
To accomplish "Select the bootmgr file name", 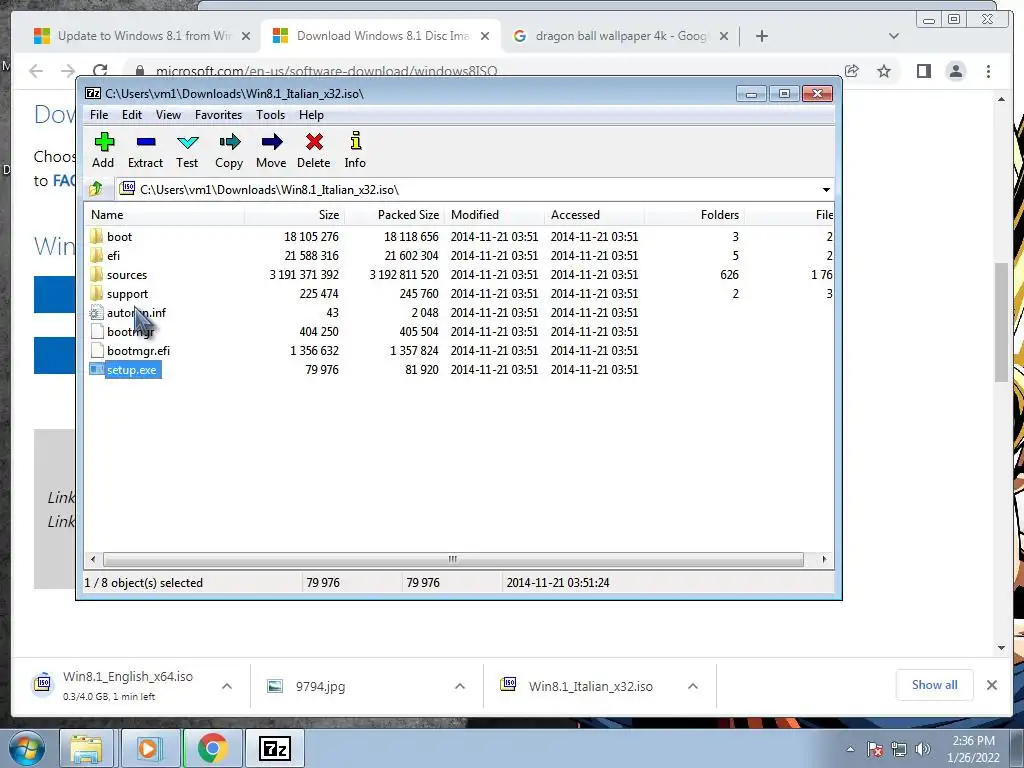I will point(131,332).
